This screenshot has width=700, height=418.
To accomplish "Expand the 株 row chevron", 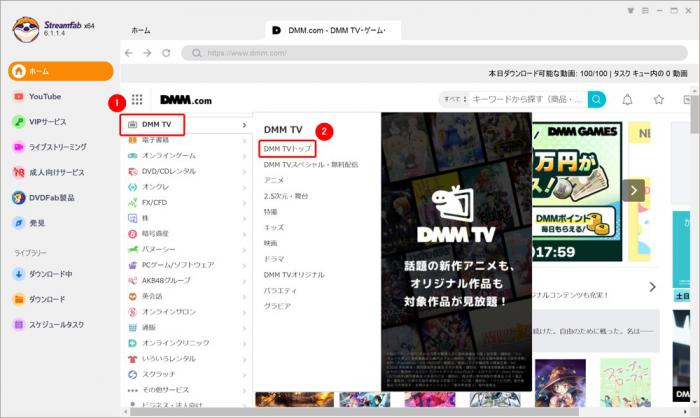I will click(x=244, y=219).
